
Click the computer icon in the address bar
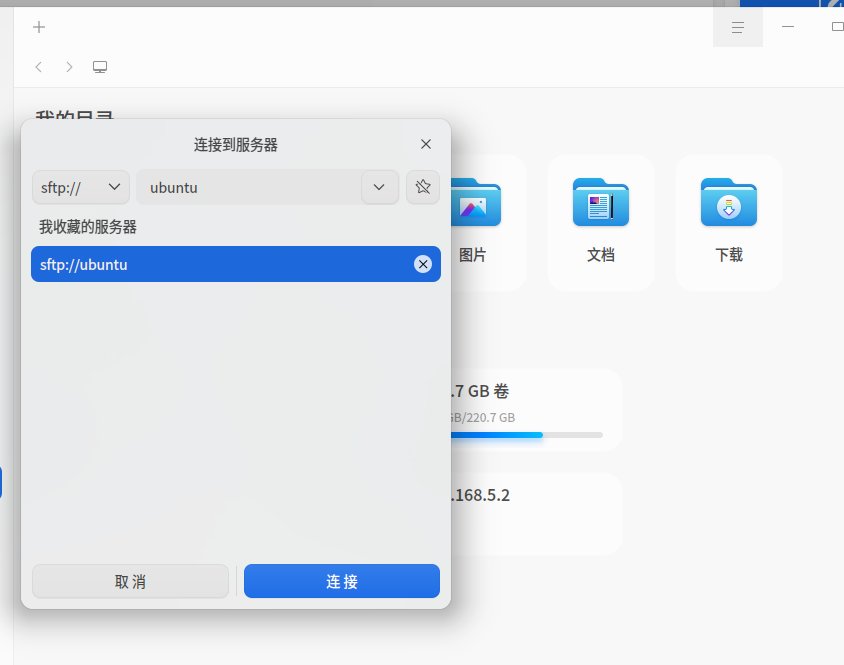point(100,67)
